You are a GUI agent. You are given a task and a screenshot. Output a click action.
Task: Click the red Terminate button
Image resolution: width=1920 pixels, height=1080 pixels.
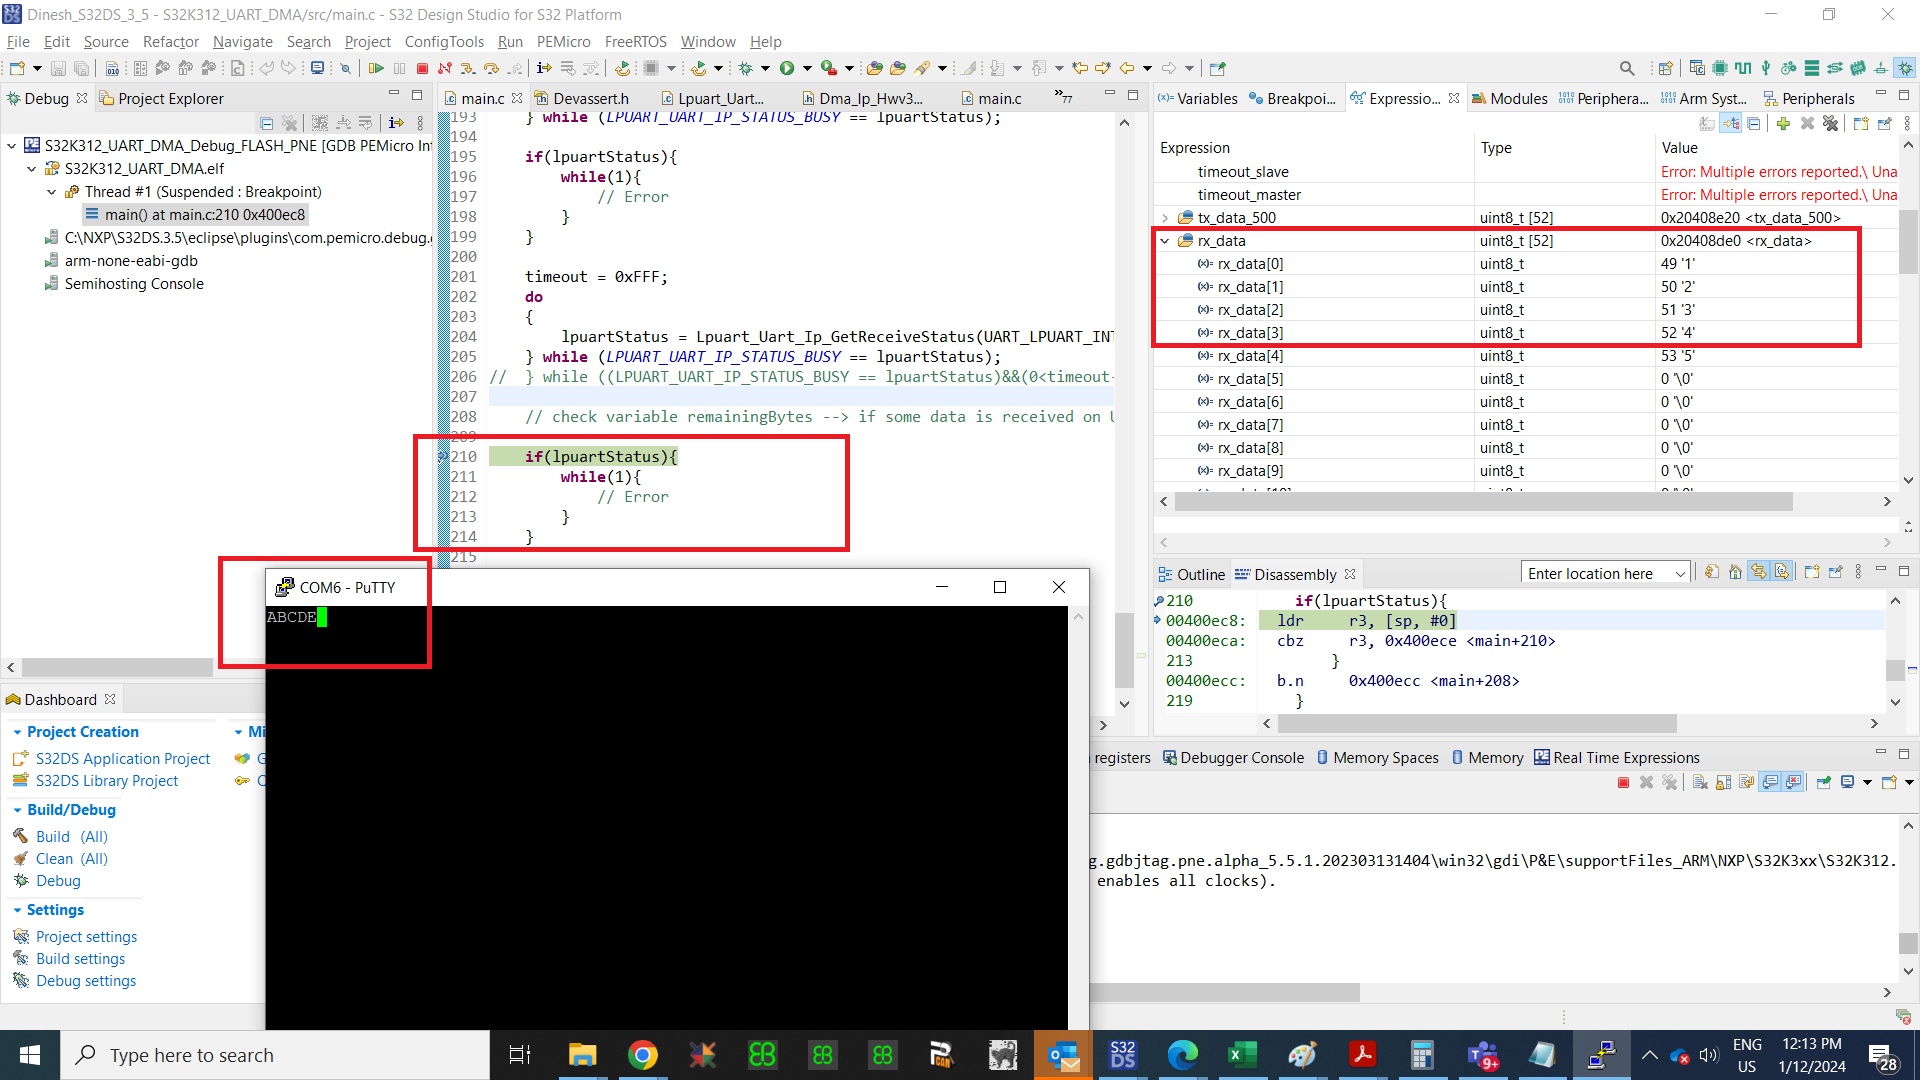422,69
